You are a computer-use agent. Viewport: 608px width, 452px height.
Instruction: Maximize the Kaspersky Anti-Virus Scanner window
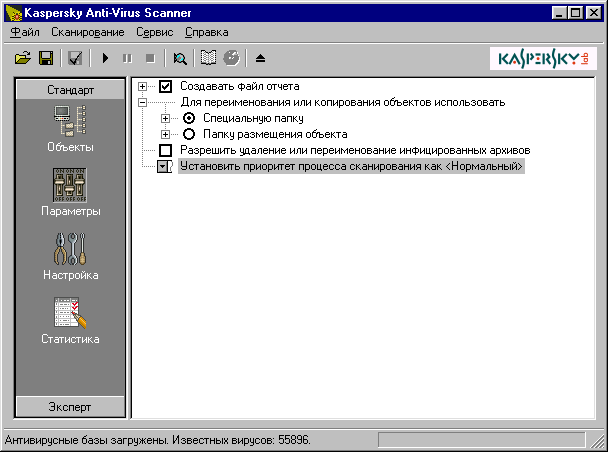tap(575, 13)
